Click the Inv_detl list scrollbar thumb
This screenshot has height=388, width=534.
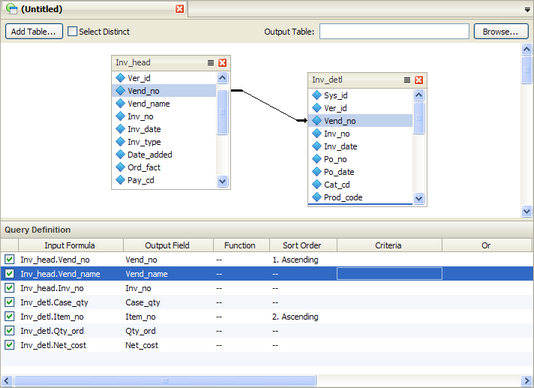click(x=419, y=118)
